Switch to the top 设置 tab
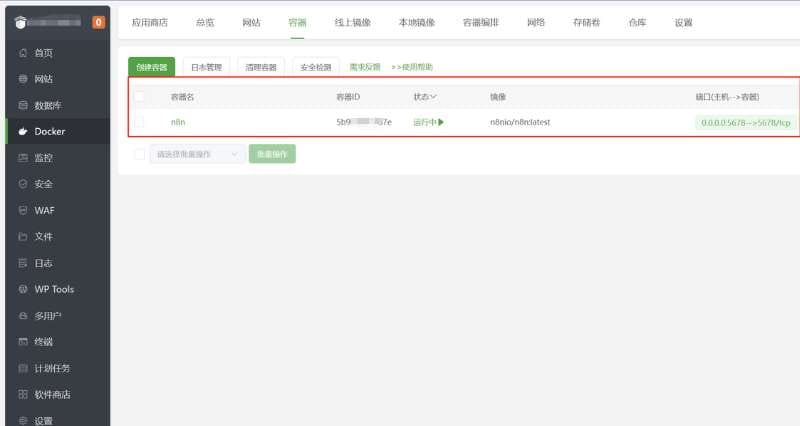The image size is (800, 426). 684,22
